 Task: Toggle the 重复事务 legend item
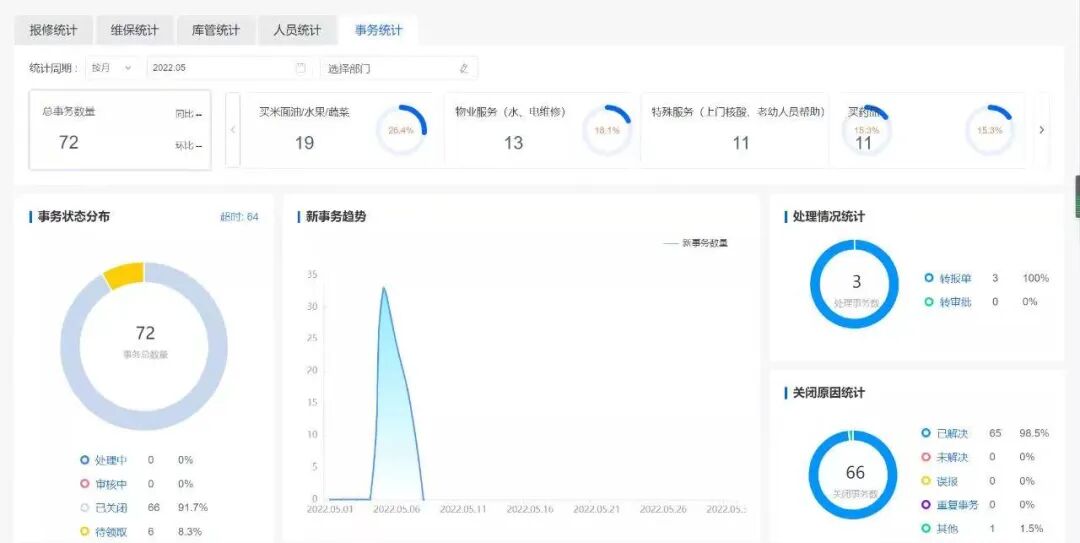tap(950, 504)
